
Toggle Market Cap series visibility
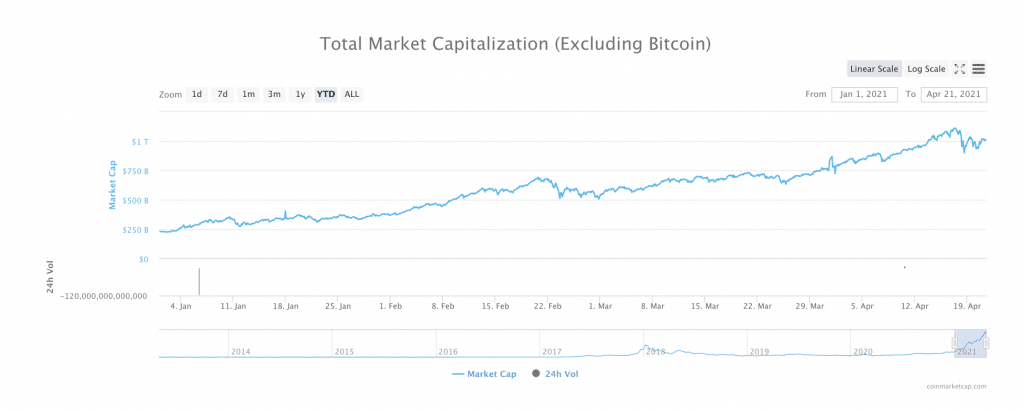[x=492, y=373]
